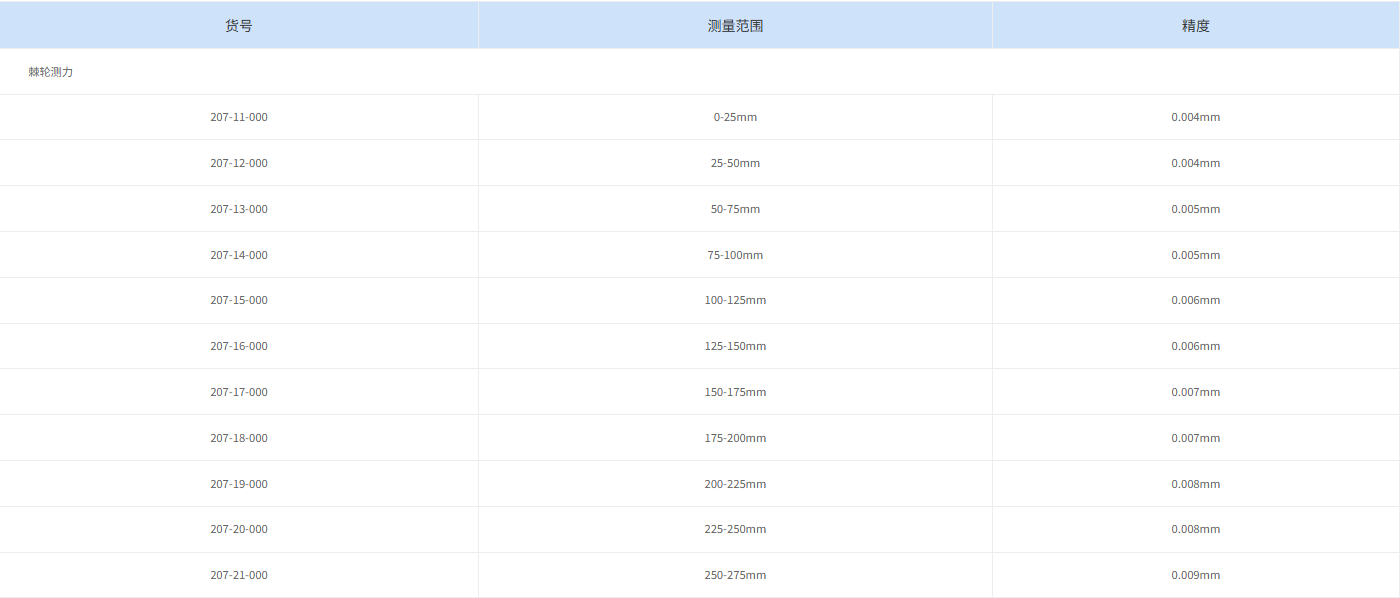Click the 250-275mm measuring range cell
The image size is (1400, 598).
click(735, 575)
